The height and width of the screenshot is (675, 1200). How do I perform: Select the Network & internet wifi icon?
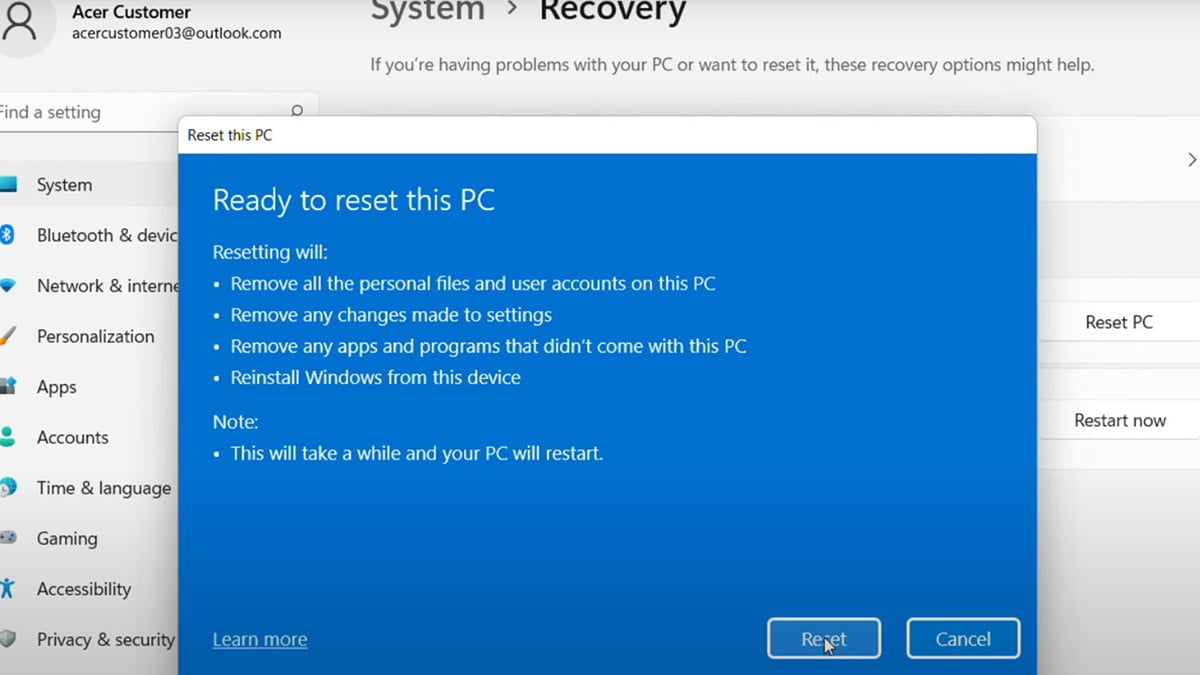7,286
